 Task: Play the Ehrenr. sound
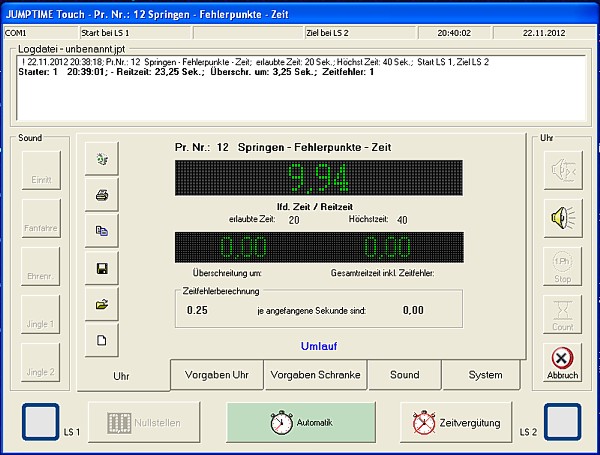41,266
